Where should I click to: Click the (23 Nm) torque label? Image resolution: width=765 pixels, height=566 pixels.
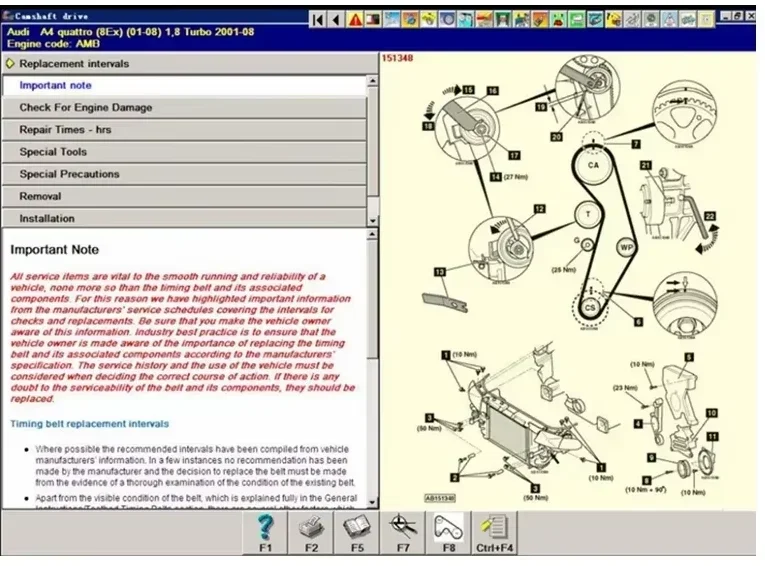625,388
